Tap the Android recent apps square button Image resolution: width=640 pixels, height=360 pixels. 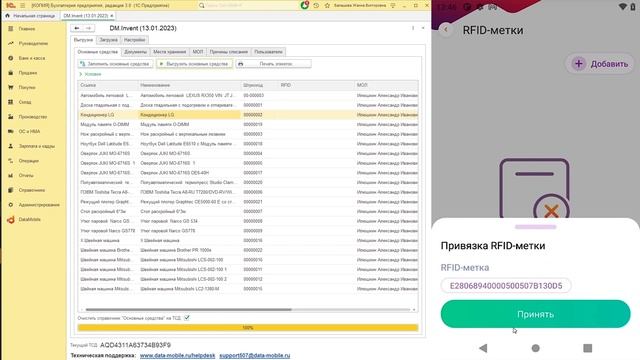pyautogui.click(x=588, y=348)
